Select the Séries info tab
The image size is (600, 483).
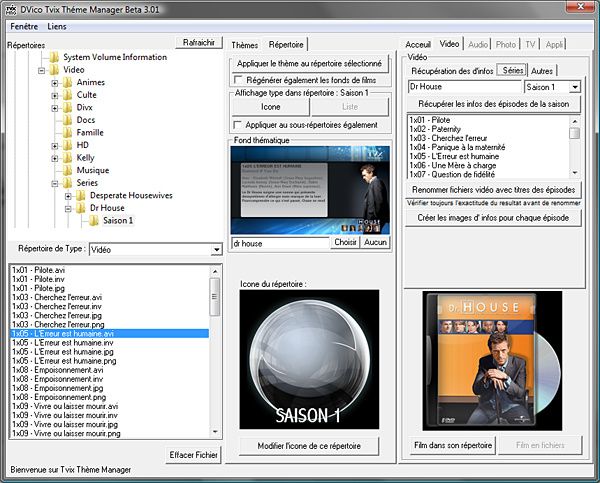[513, 70]
